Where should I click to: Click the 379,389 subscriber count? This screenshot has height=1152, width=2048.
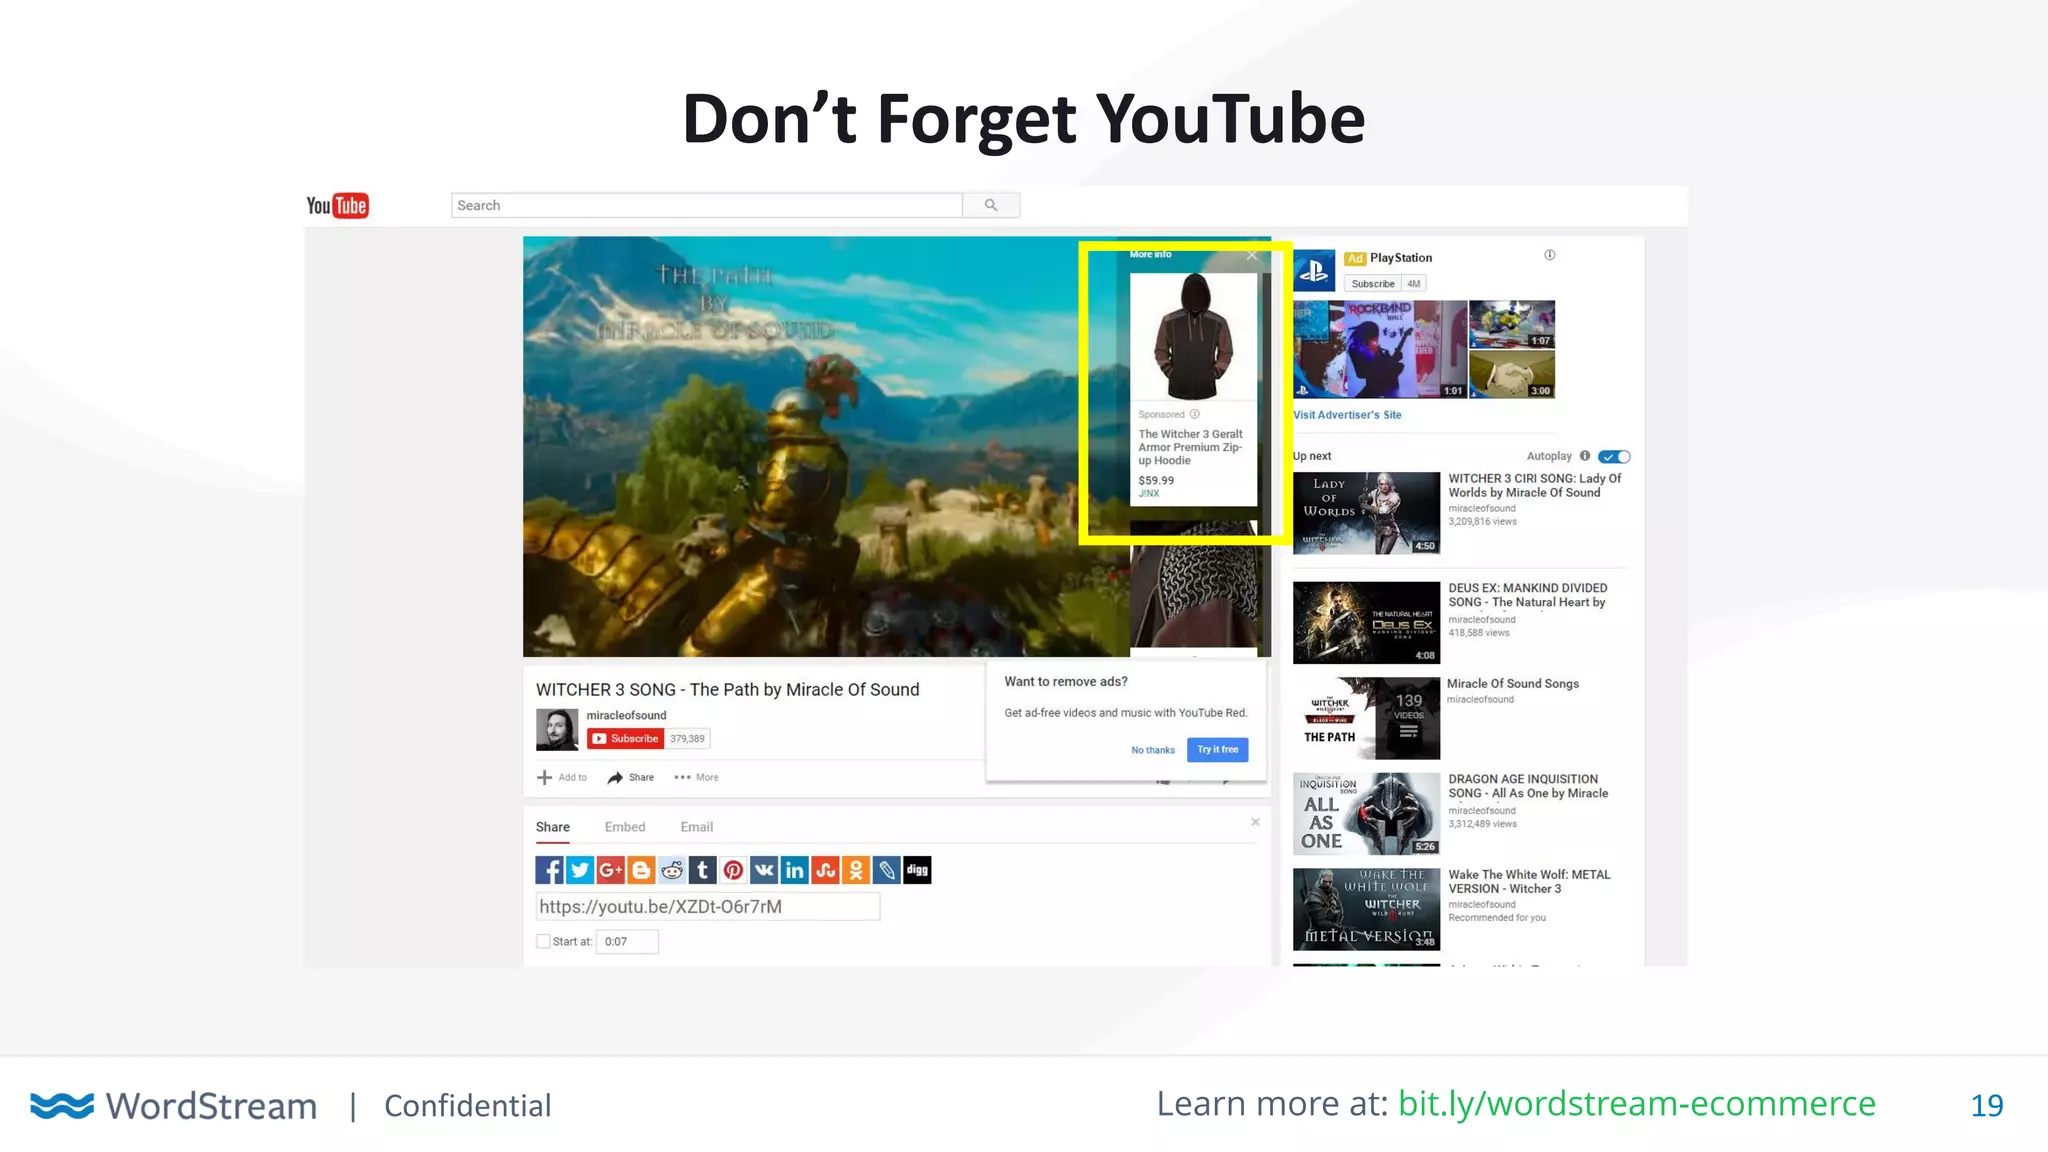pyautogui.click(x=687, y=739)
